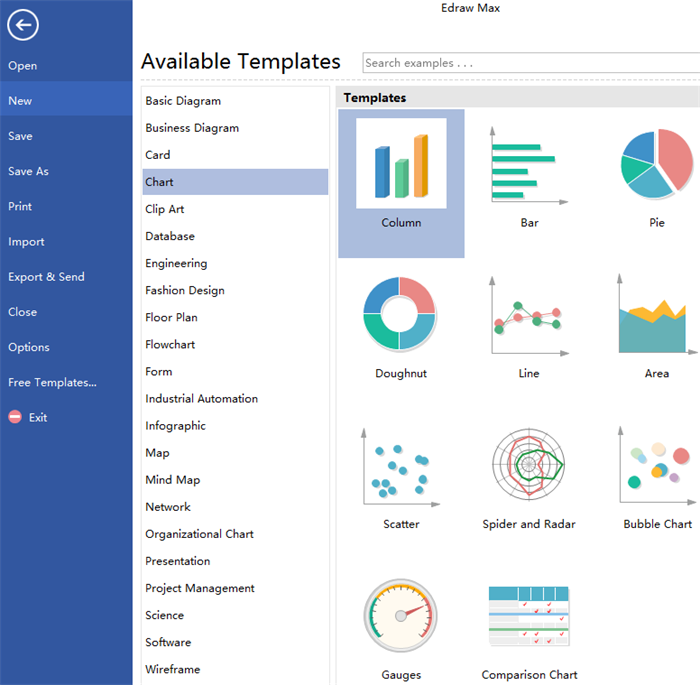The image size is (700, 685).
Task: Choose the Area chart template icon
Action: click(657, 314)
